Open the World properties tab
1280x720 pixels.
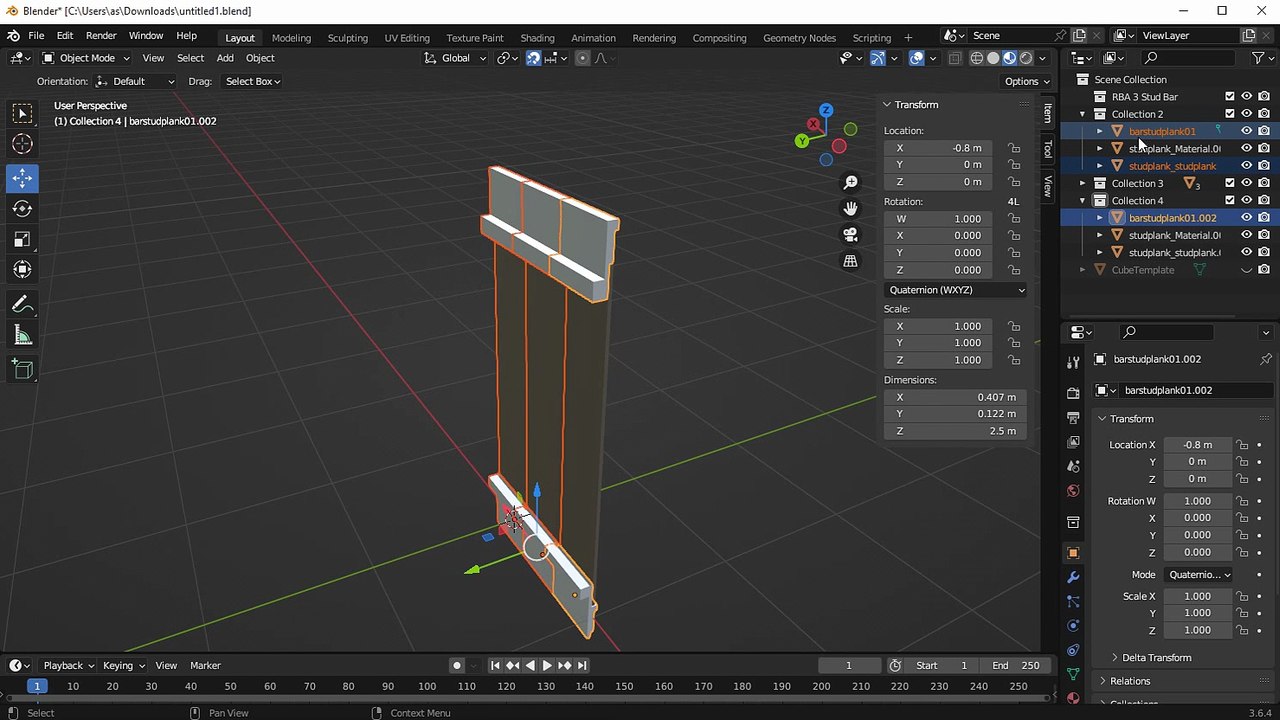[1073, 491]
